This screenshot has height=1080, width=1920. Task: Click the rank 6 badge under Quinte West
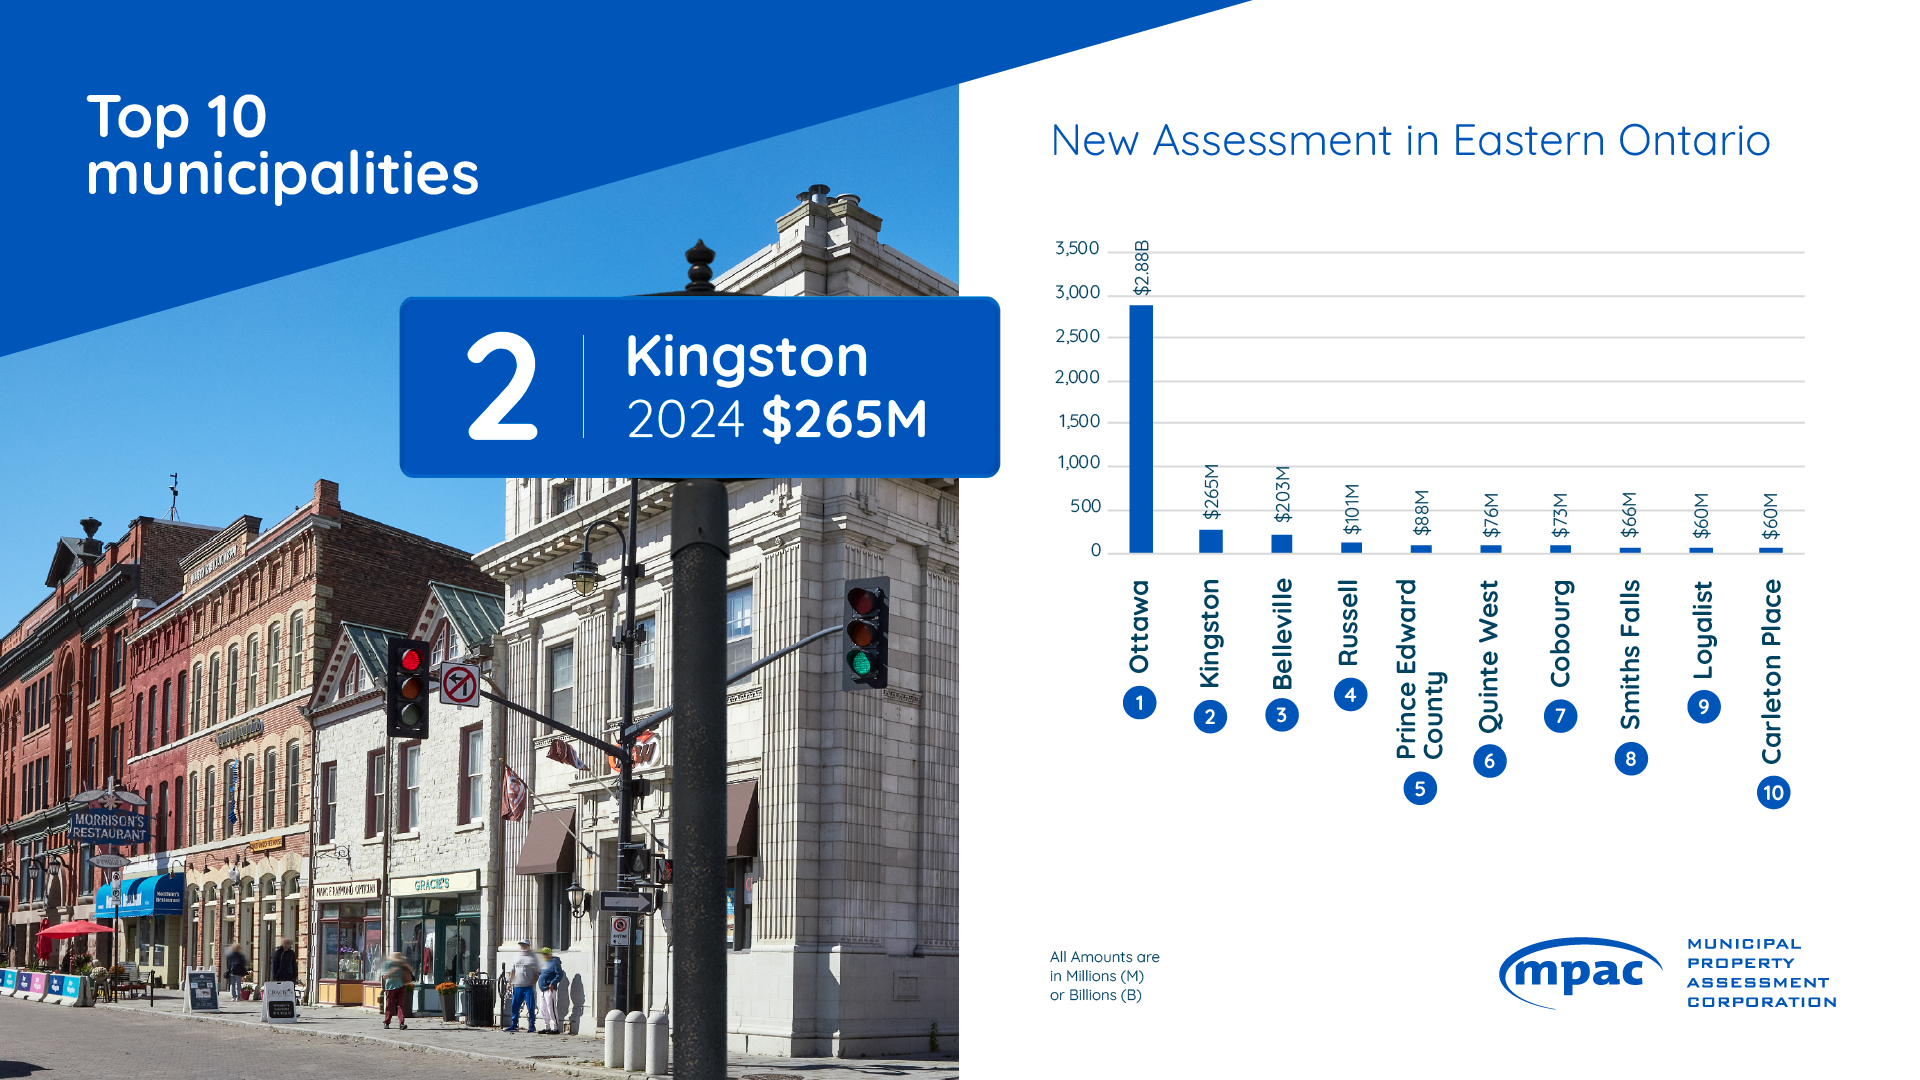point(1490,761)
